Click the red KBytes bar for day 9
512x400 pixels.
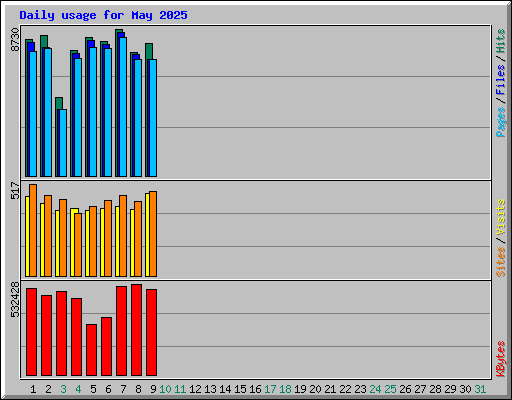coord(151,332)
